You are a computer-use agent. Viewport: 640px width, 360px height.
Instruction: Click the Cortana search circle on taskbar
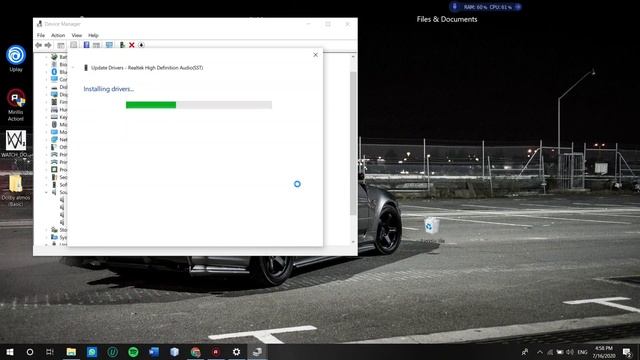[30, 352]
